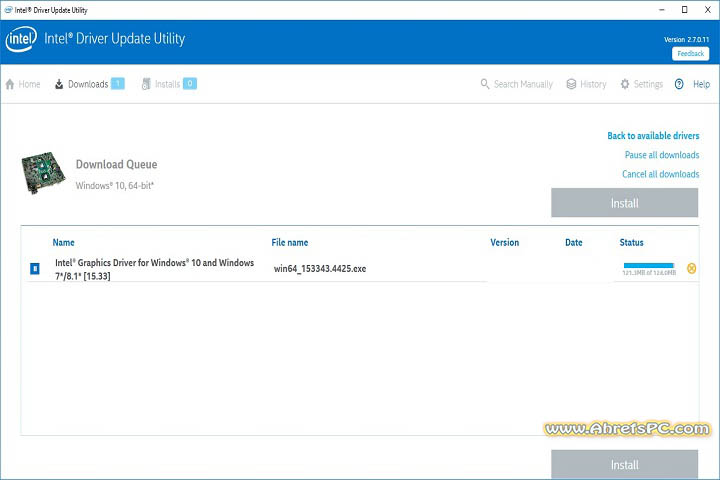720x480 pixels.
Task: Click the Date column header
Action: click(574, 243)
